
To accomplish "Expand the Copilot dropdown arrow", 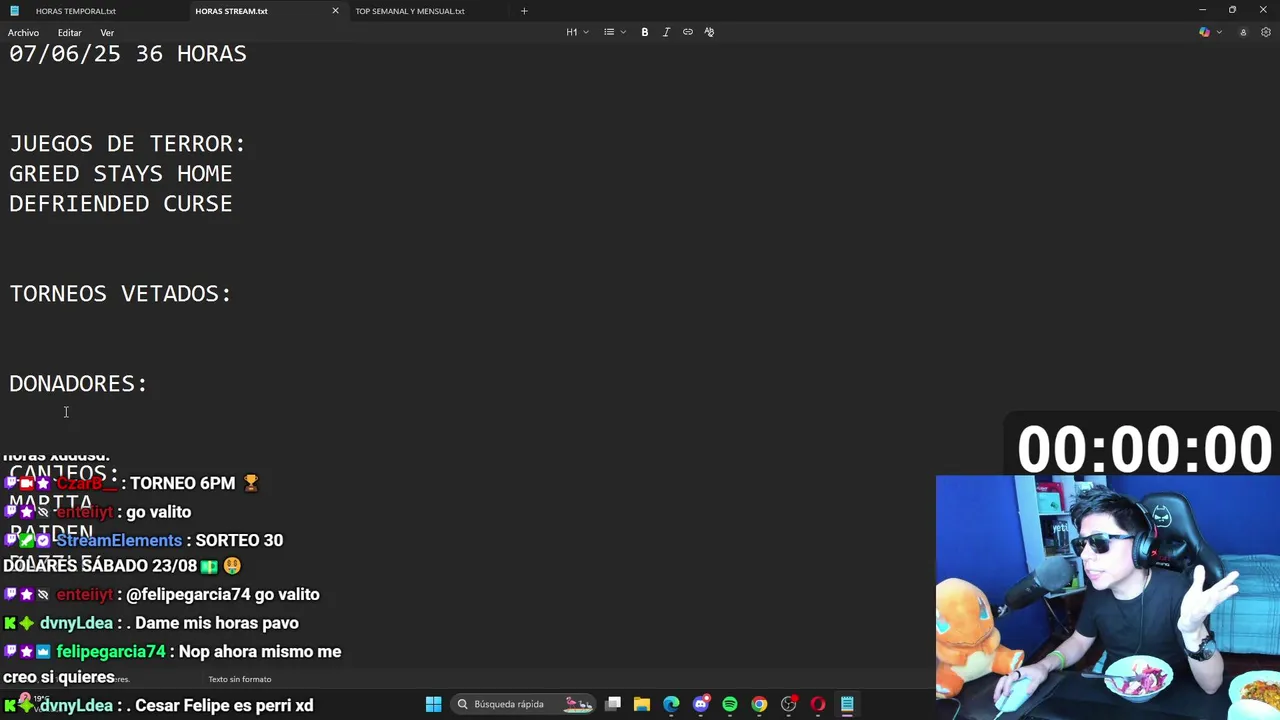I will [x=1219, y=32].
